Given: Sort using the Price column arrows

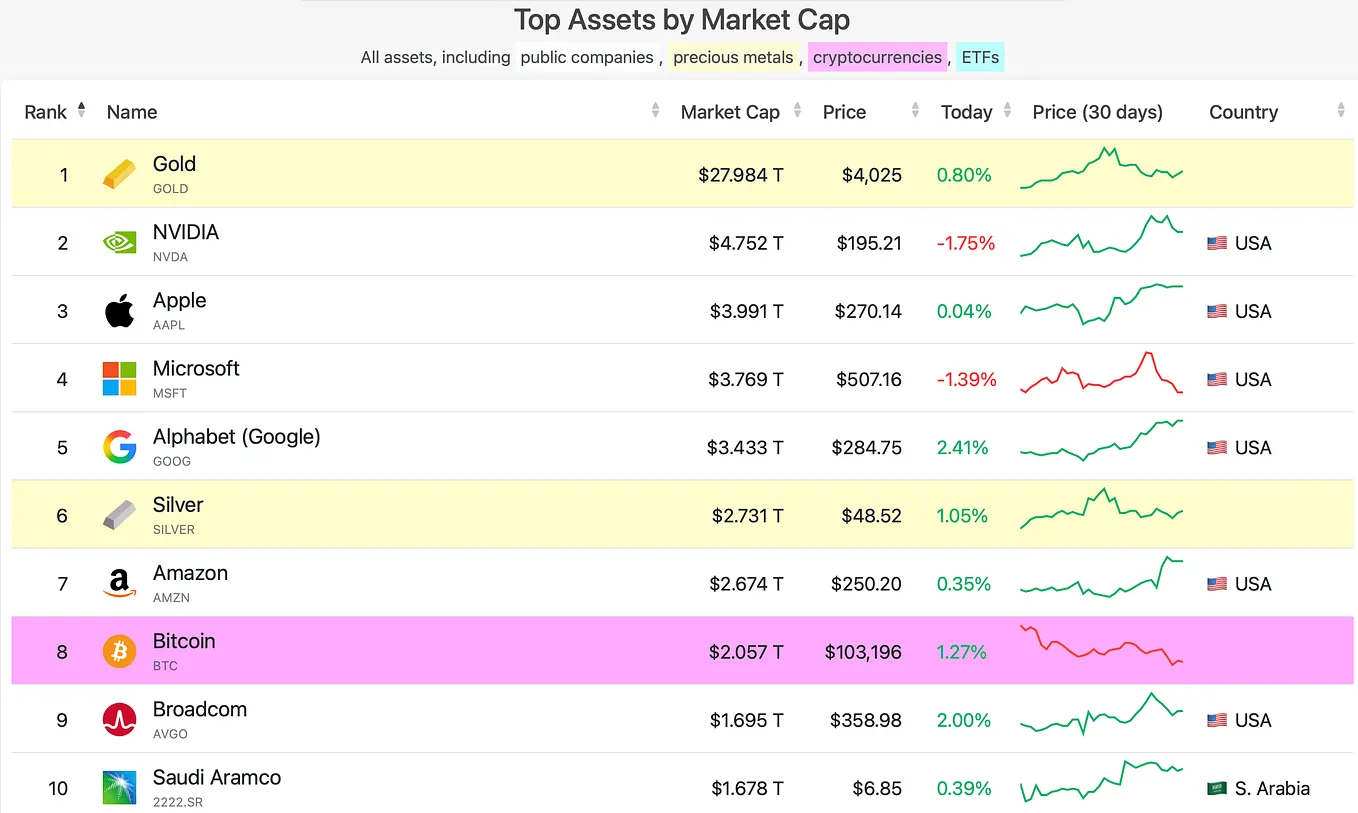Looking at the screenshot, I should coord(915,111).
